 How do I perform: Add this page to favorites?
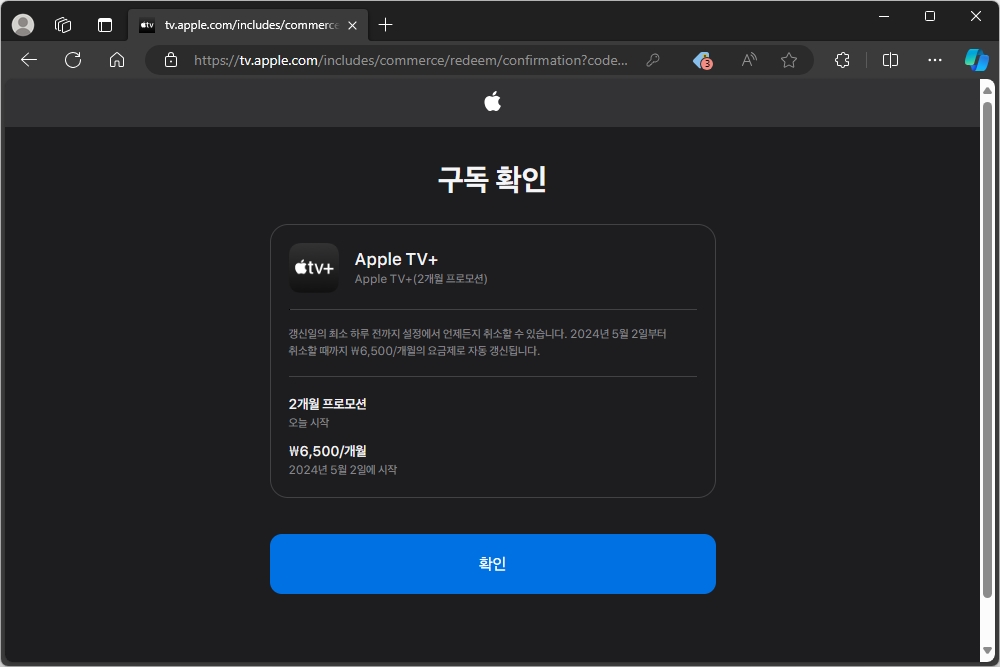point(789,60)
